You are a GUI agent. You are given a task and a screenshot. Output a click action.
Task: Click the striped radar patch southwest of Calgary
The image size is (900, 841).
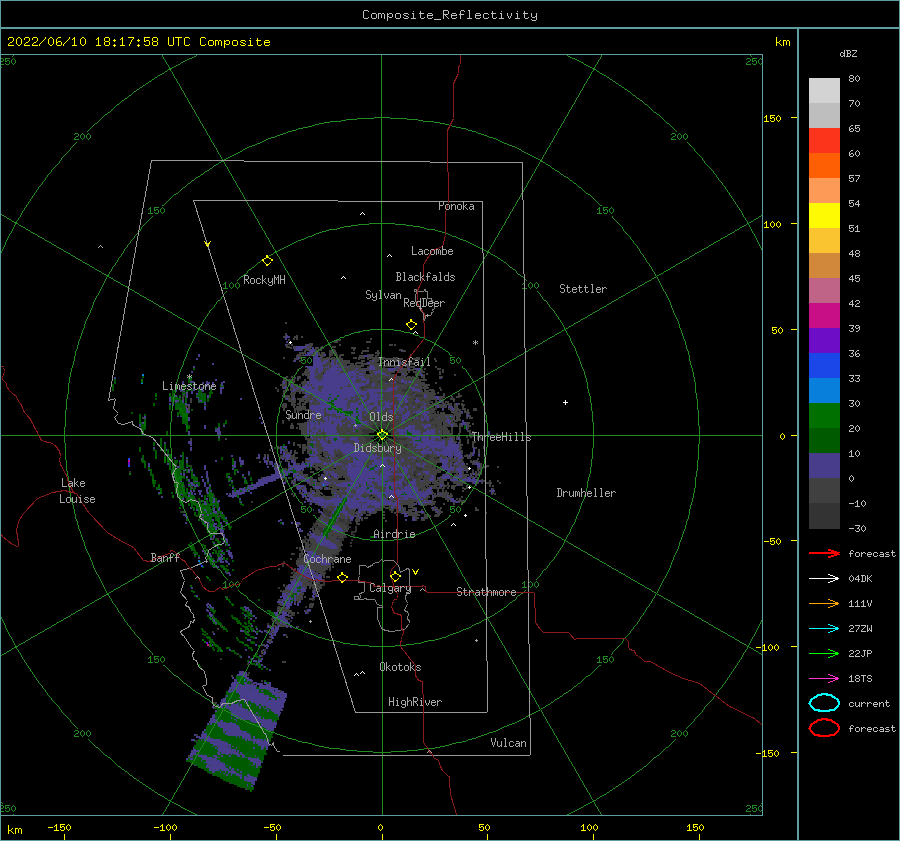[237, 732]
